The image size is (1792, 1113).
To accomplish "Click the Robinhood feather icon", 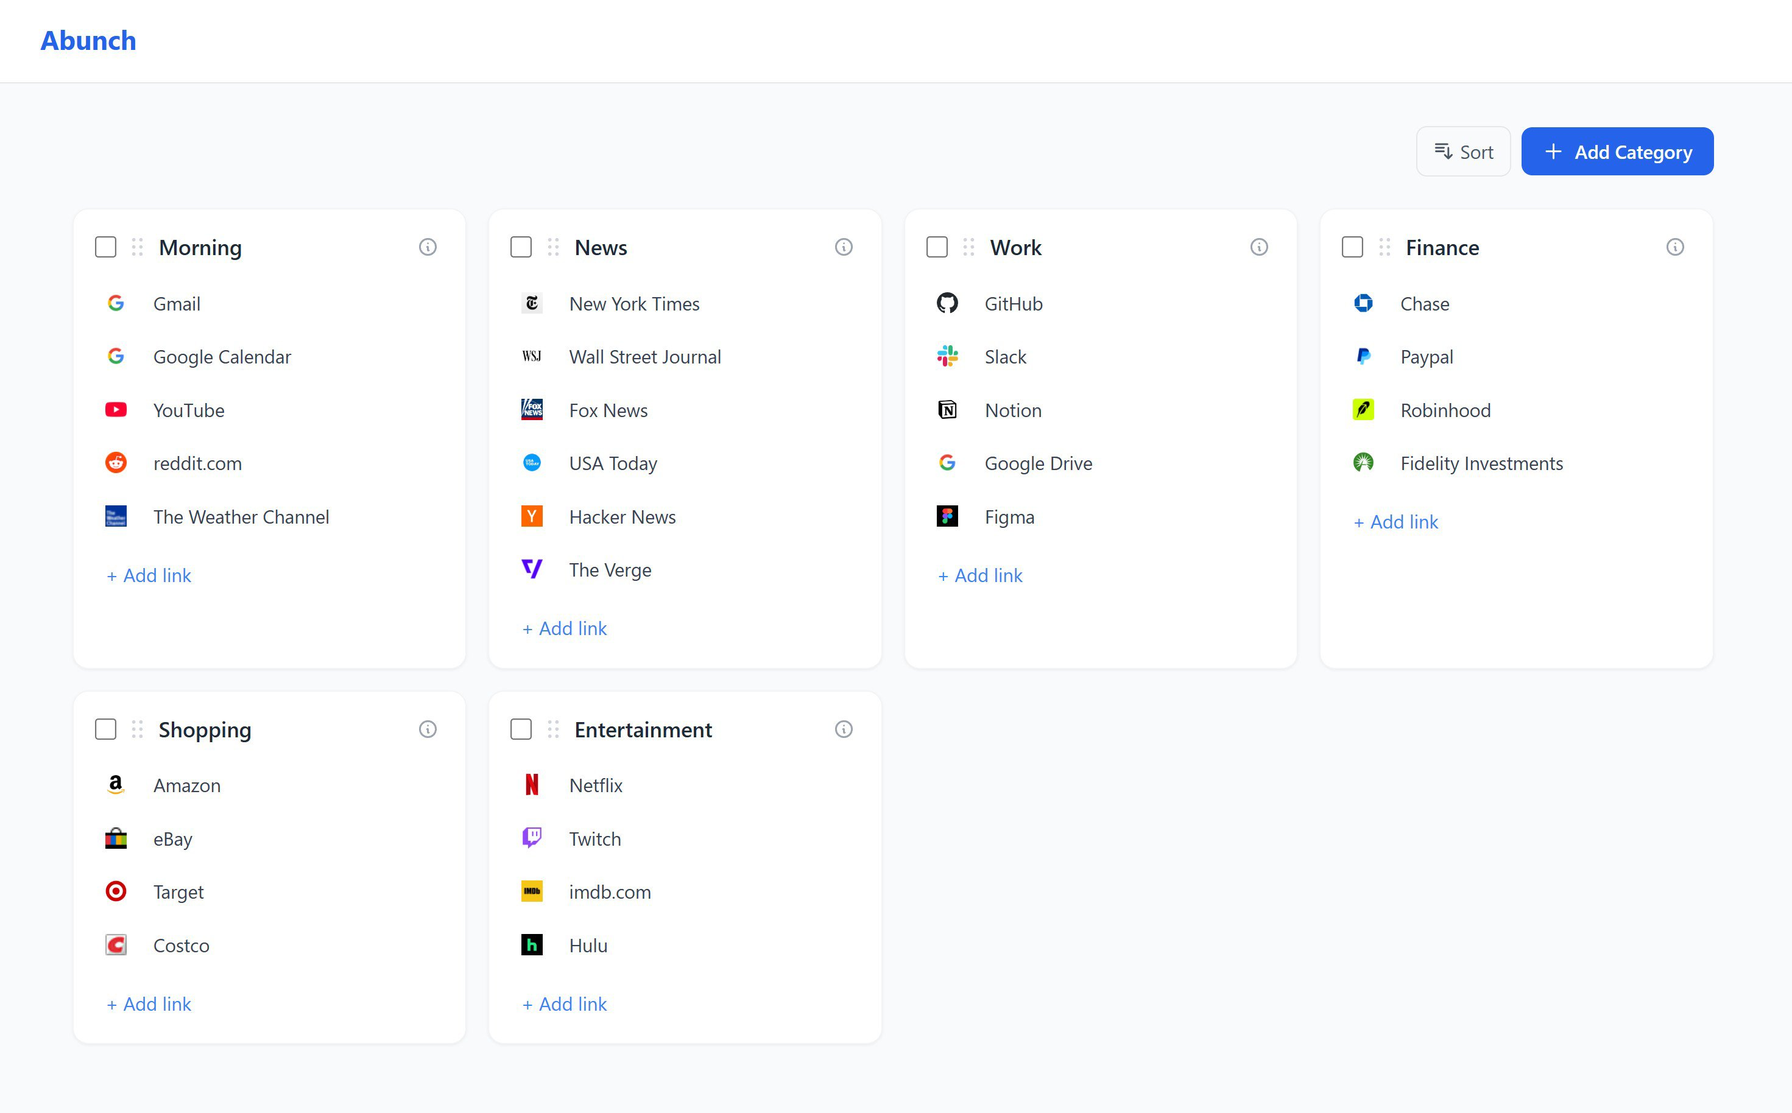I will tap(1363, 410).
